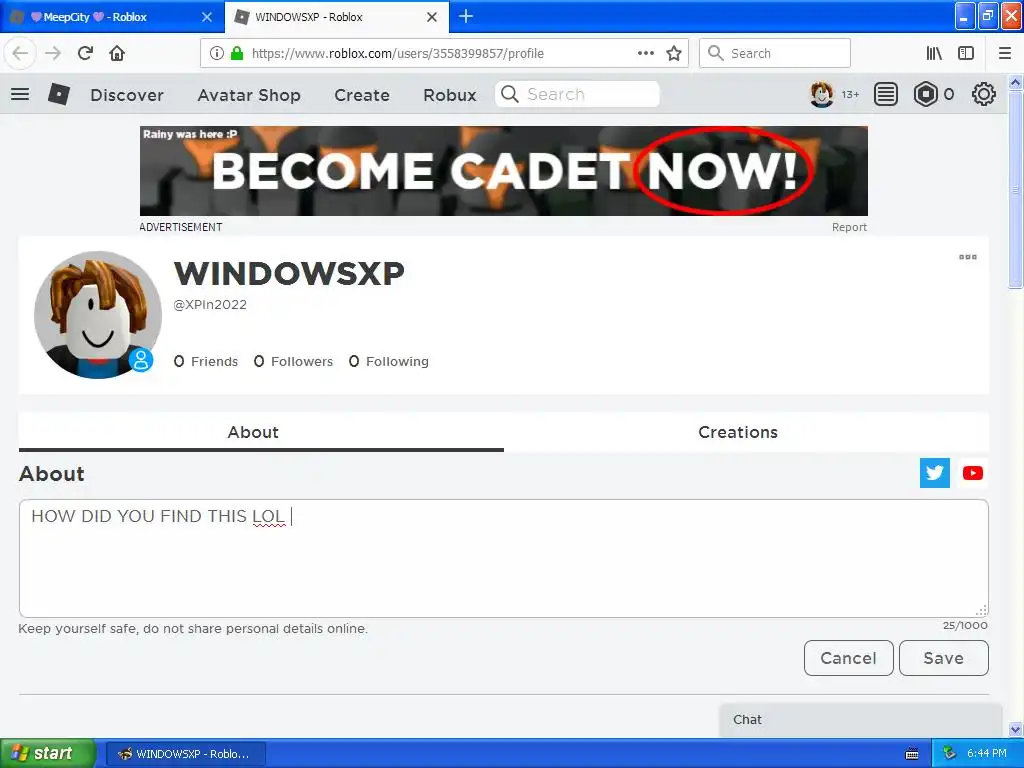1024x768 pixels.
Task: Report the advertisement
Action: pos(849,227)
